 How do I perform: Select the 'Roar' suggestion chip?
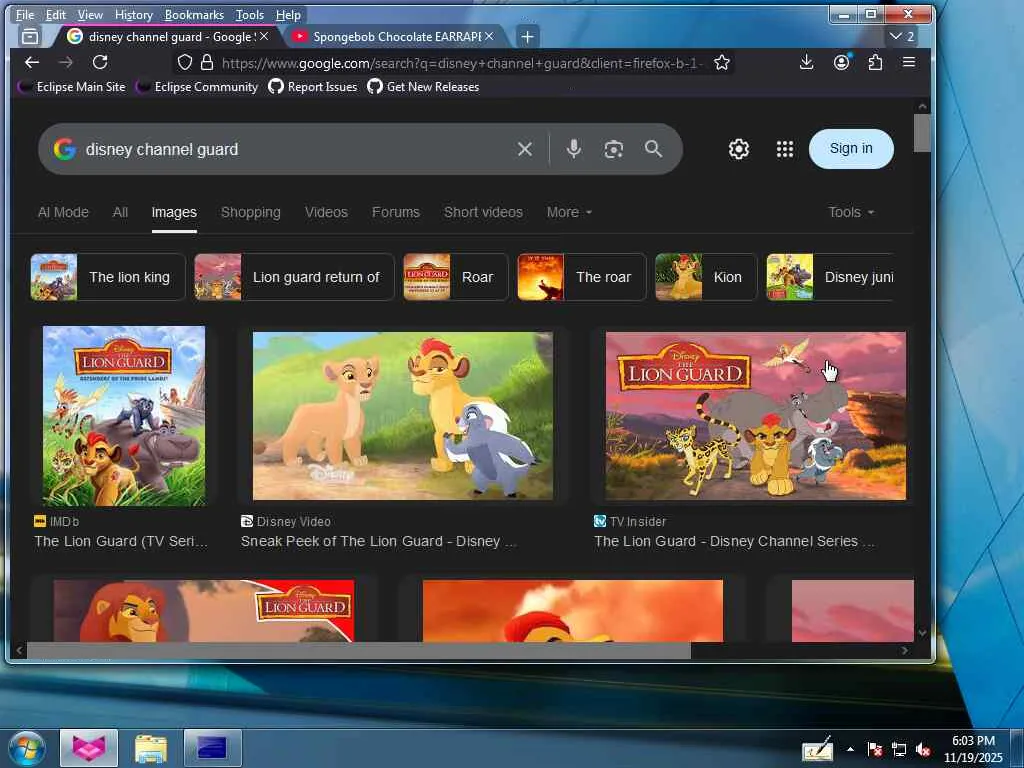tap(456, 277)
